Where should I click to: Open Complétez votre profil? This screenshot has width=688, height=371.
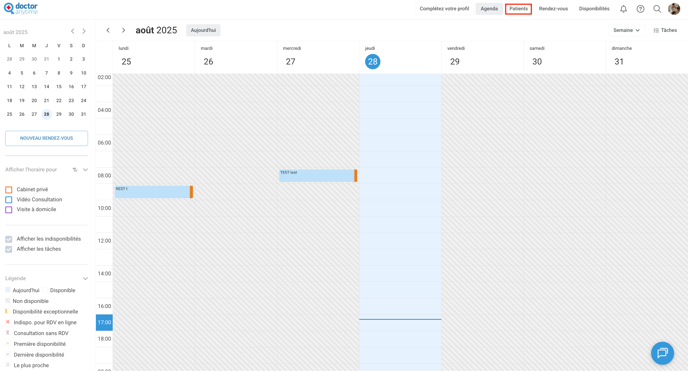(444, 9)
